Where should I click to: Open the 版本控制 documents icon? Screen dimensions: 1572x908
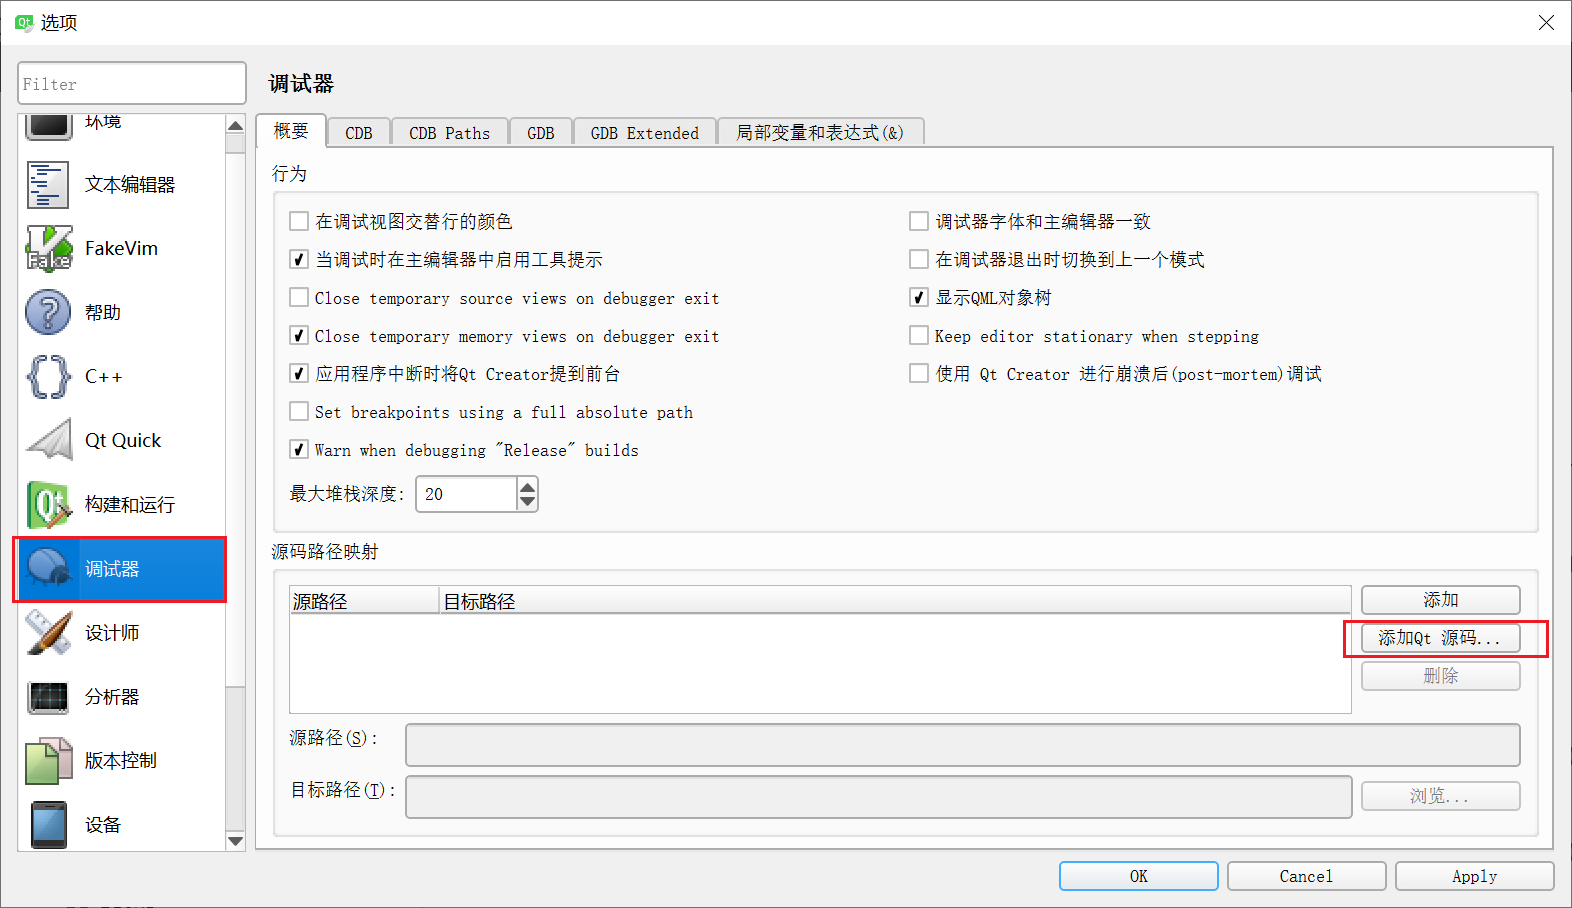(48, 761)
